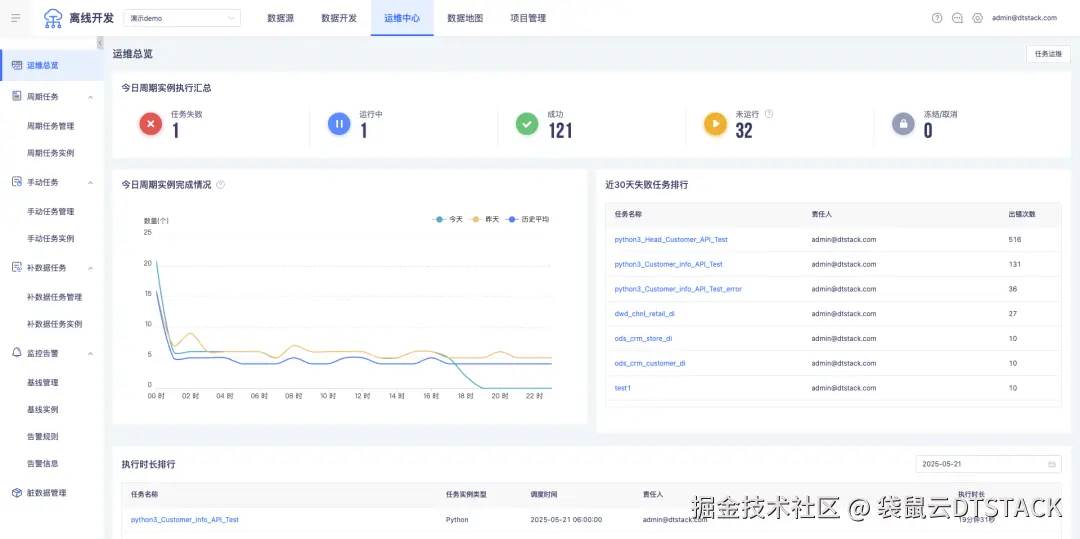1080x539 pixels.
Task: Open python3_Head_Customer_API_Test failed task link
Action: [x=671, y=240]
